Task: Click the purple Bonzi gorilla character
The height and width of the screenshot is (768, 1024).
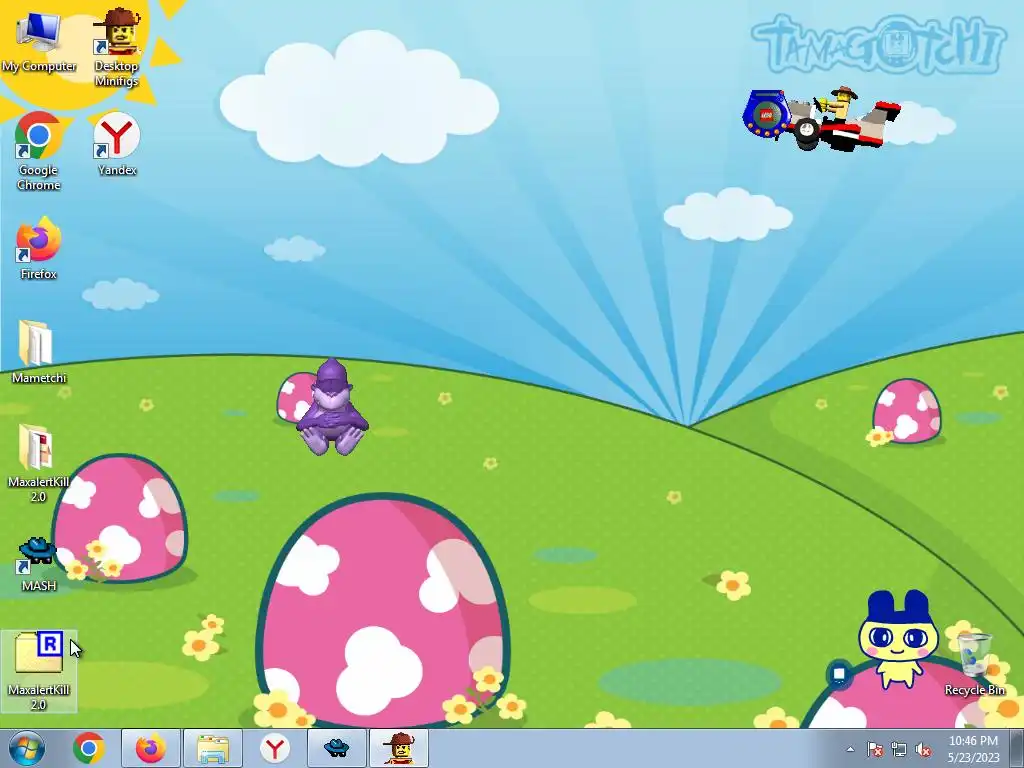Action: 332,406
